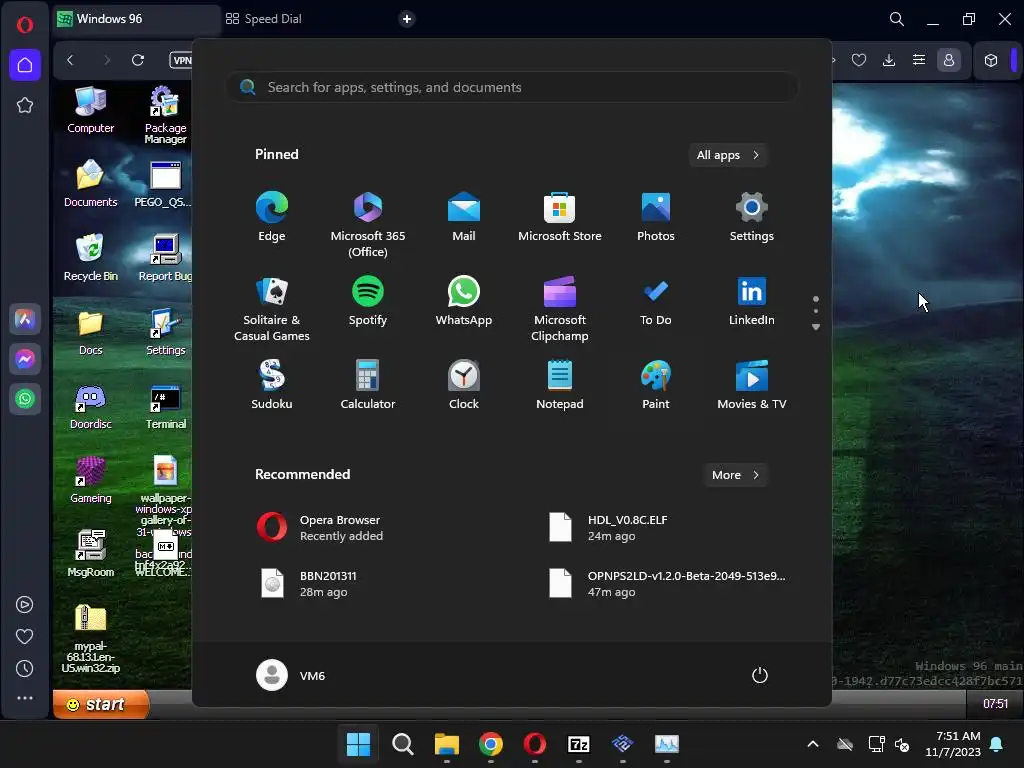Go to next pinned apps page

(x=816, y=327)
